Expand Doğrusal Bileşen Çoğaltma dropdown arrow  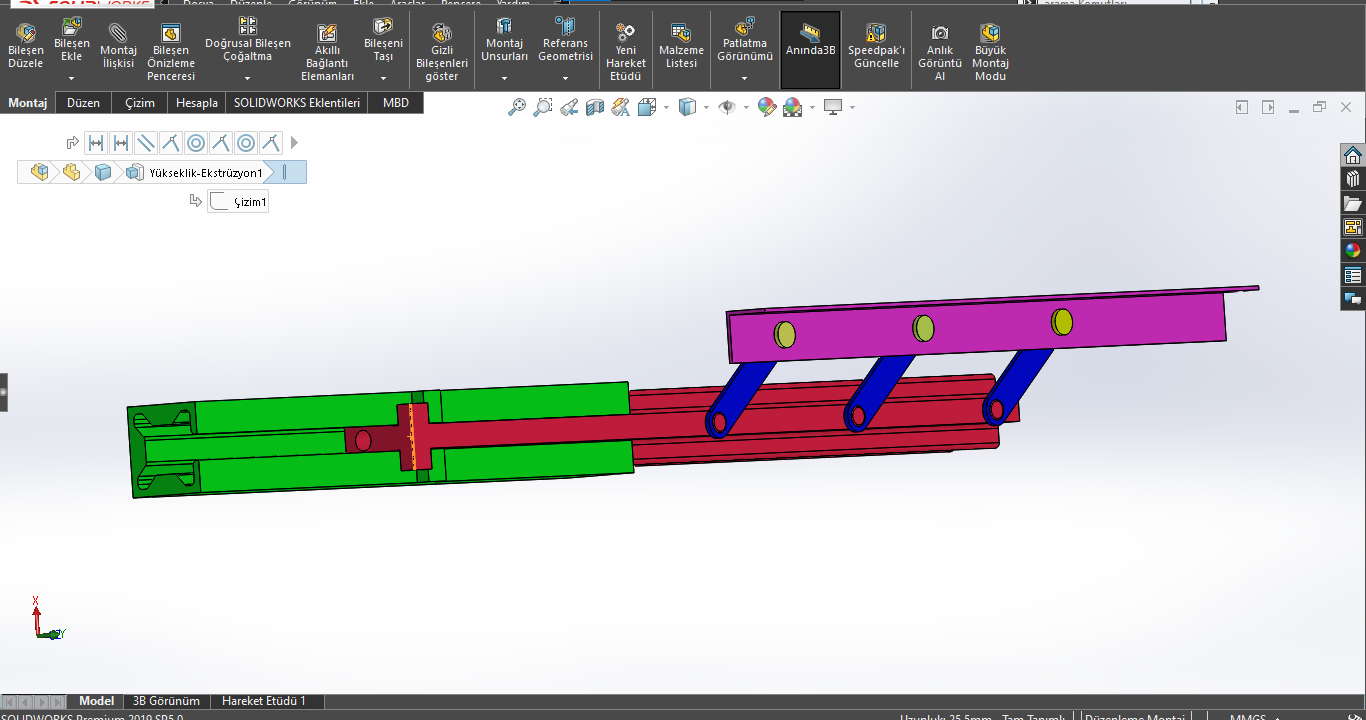tap(248, 78)
